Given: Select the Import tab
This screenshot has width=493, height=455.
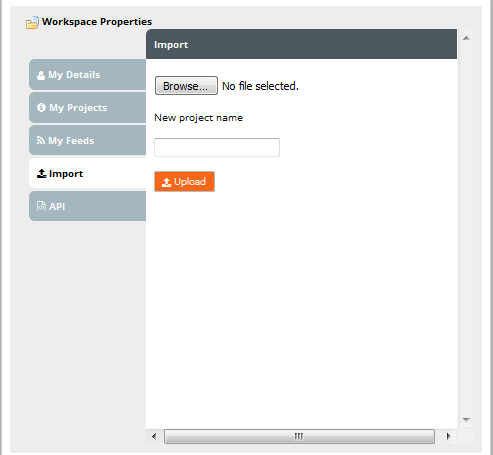Looking at the screenshot, I should click(x=88, y=173).
